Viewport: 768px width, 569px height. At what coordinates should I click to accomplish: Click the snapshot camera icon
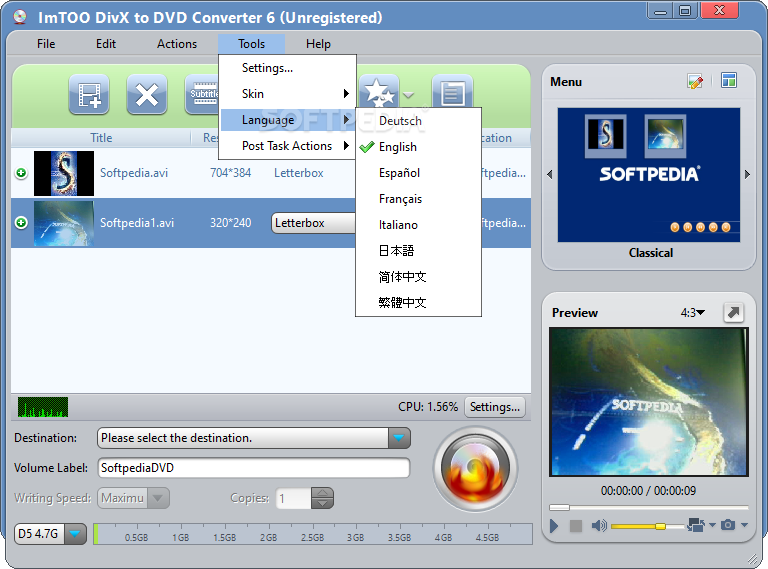tap(728, 525)
